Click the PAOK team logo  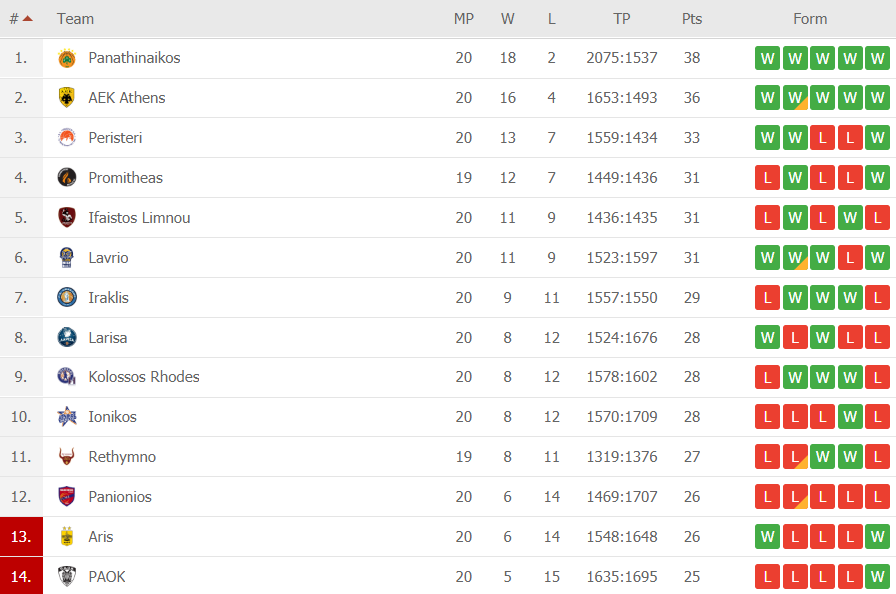pyautogui.click(x=67, y=577)
